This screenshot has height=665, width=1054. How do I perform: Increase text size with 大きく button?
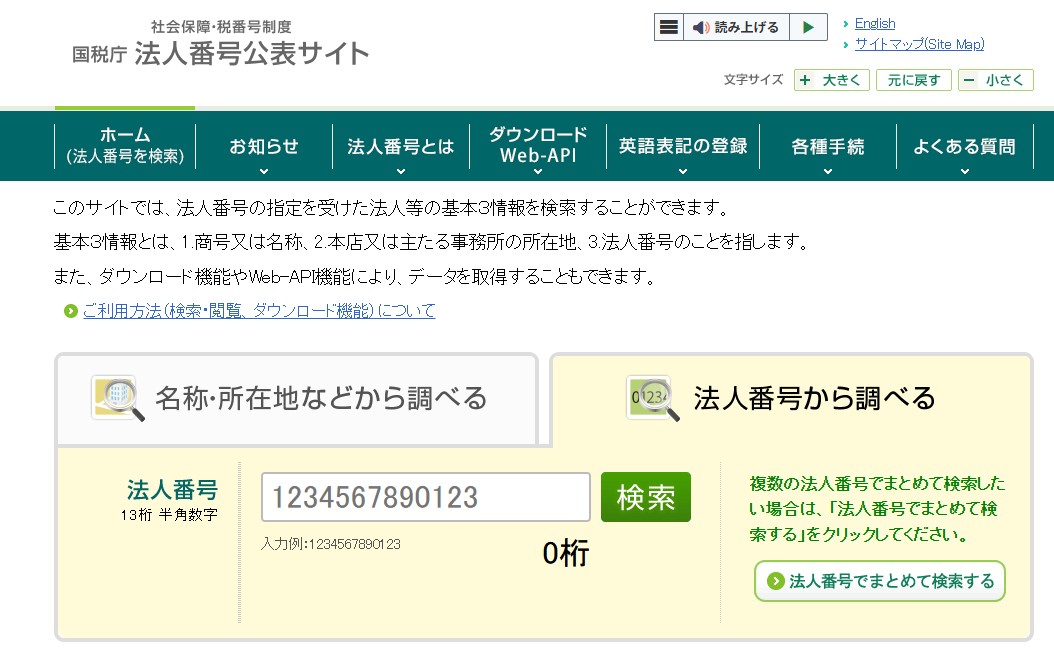[832, 81]
